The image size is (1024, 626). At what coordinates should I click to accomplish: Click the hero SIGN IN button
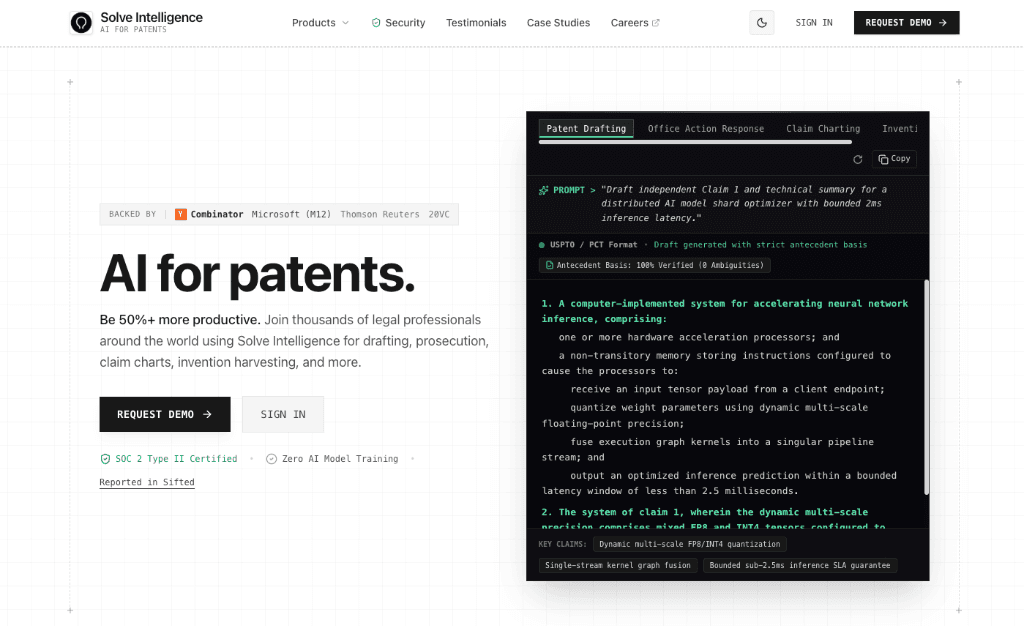click(x=283, y=415)
